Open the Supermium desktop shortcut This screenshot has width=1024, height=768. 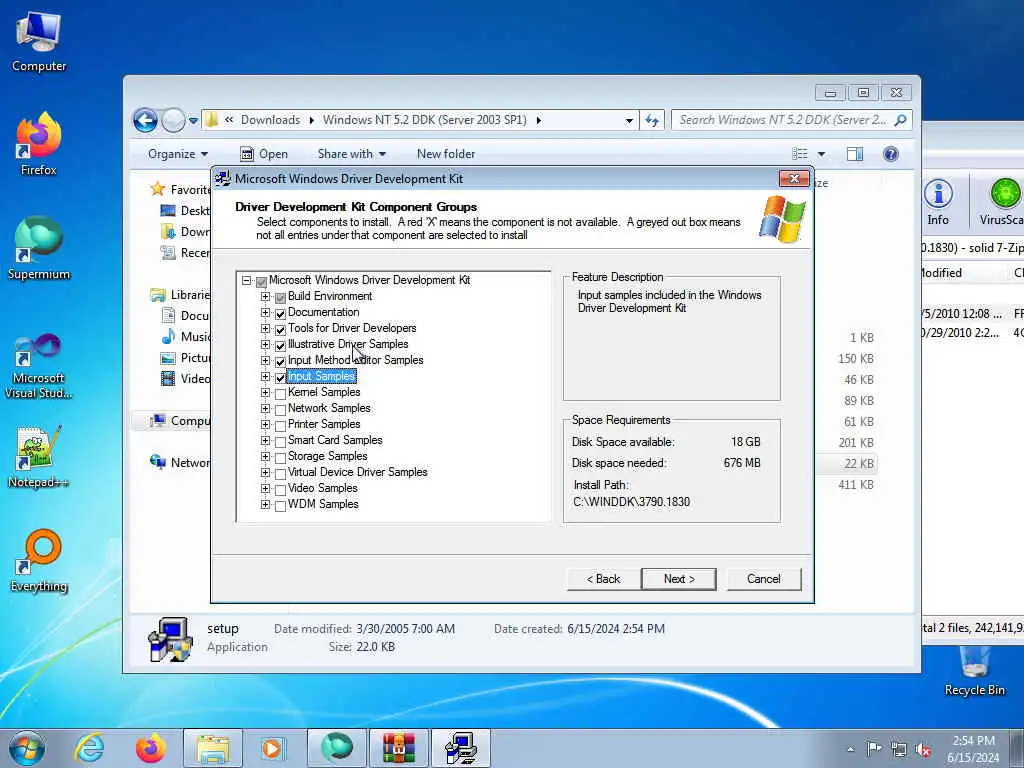tap(39, 248)
